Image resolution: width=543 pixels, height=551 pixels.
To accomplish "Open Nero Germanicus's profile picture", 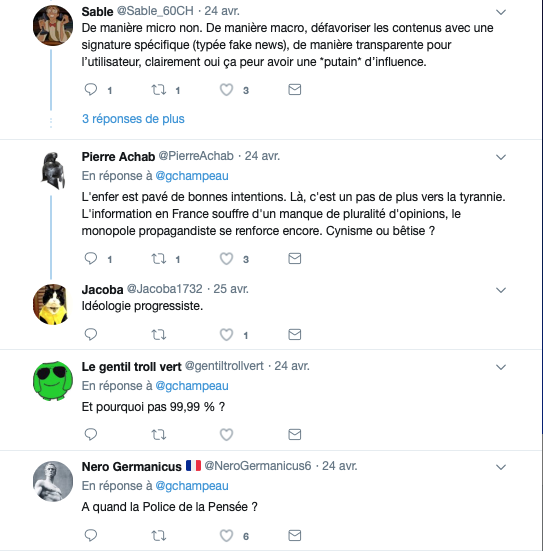I will pos(53,481).
